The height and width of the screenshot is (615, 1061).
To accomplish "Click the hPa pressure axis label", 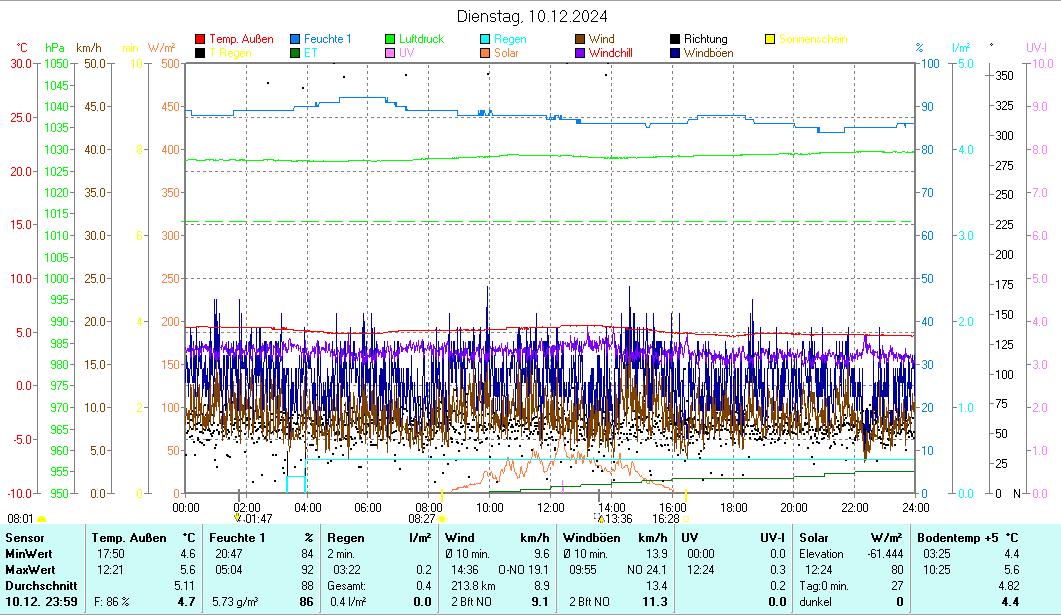I will [54, 47].
